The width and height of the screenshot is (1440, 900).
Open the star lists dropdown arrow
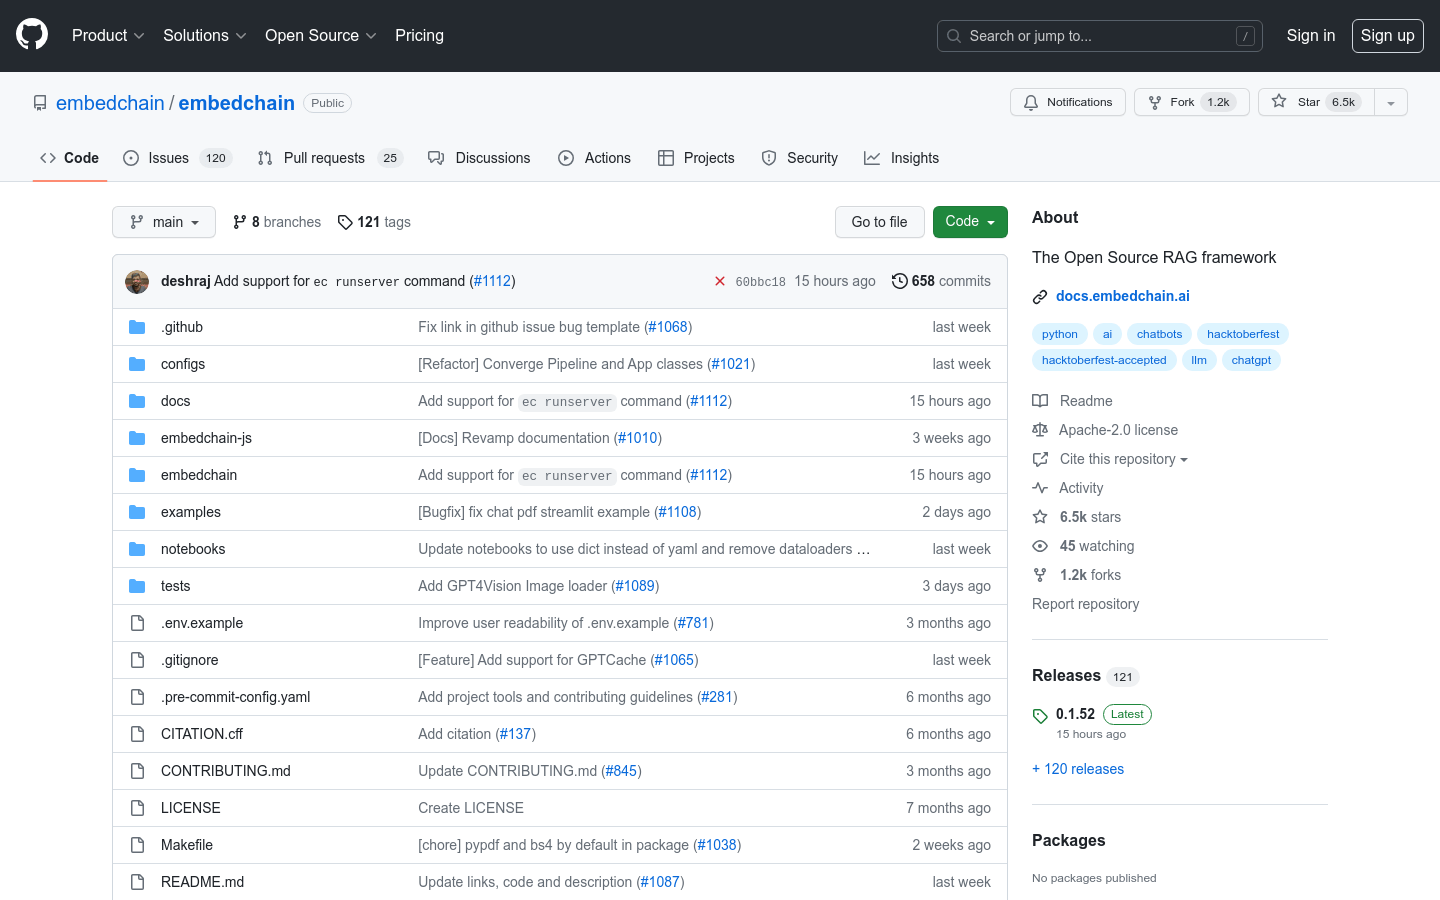pos(1390,102)
